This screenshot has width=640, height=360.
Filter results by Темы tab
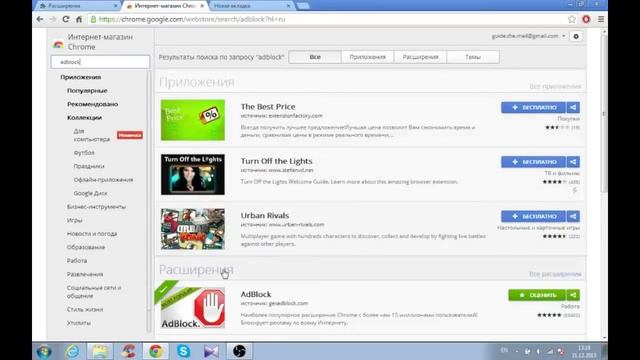coord(473,57)
